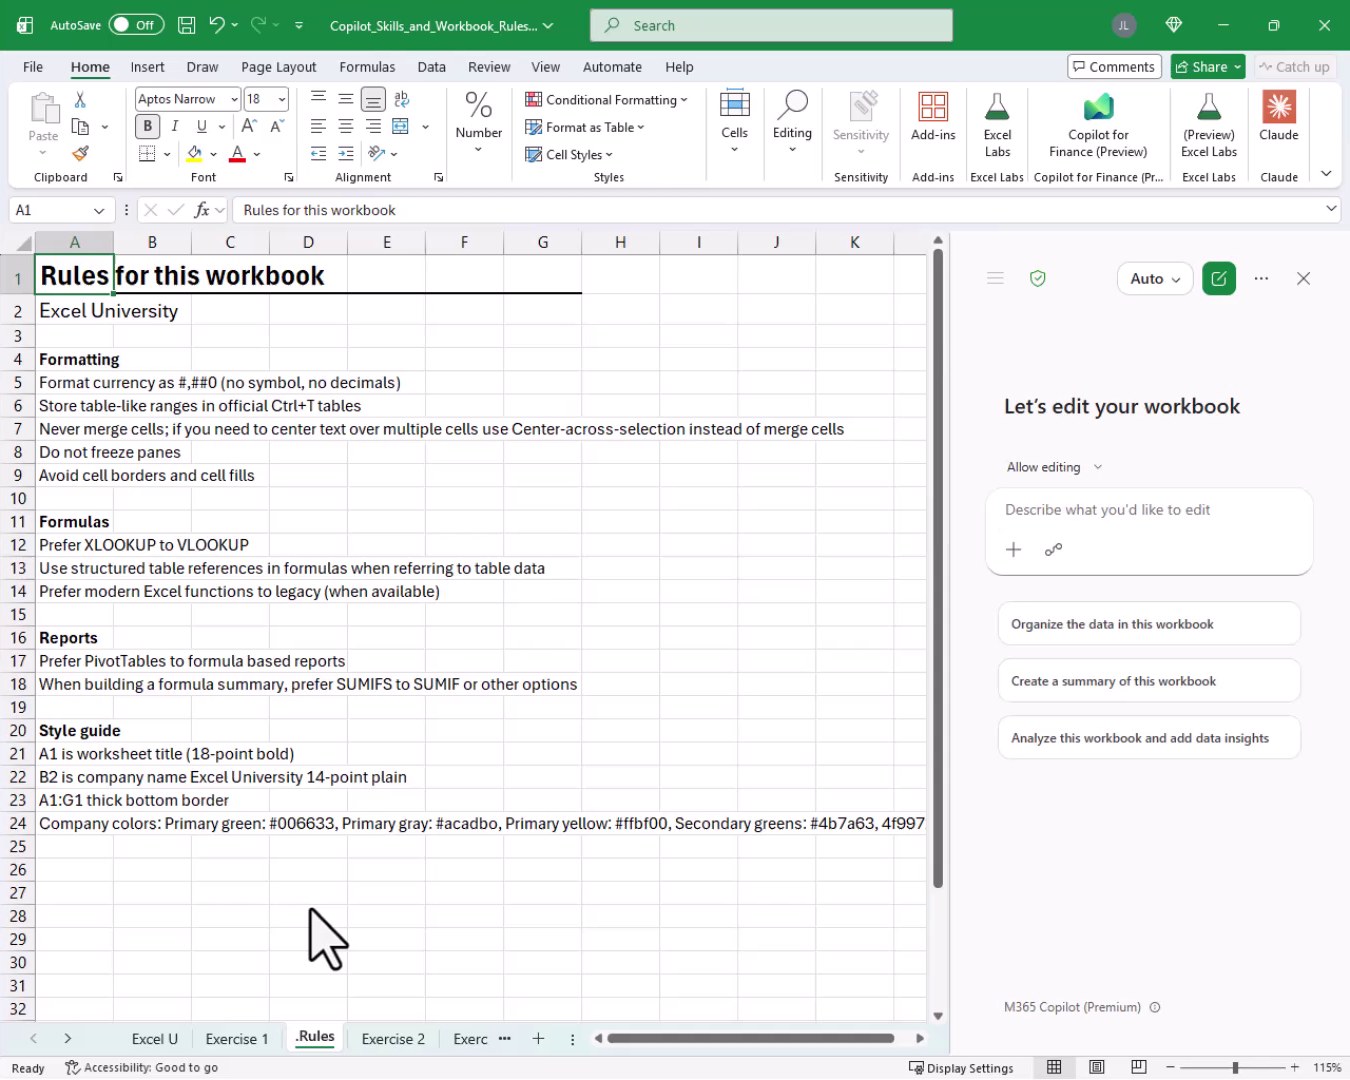The width and height of the screenshot is (1350, 1080).
Task: Open the Formulas ribbon tab
Action: click(367, 67)
